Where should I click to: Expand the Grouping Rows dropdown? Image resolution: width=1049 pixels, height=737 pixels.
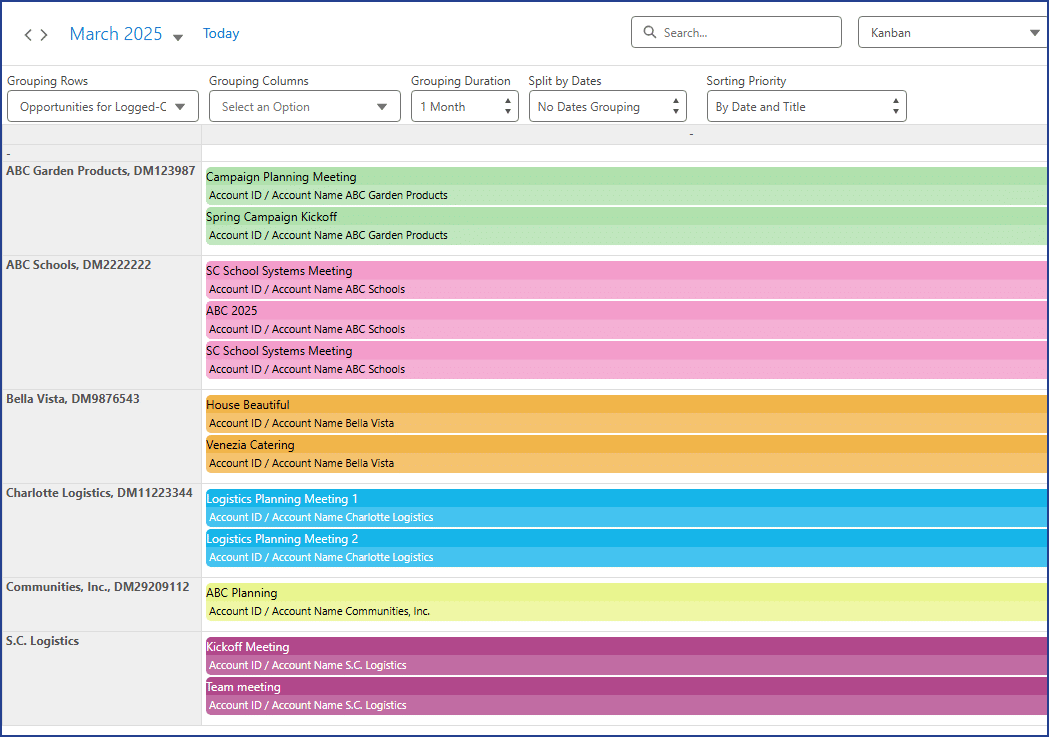(102, 107)
